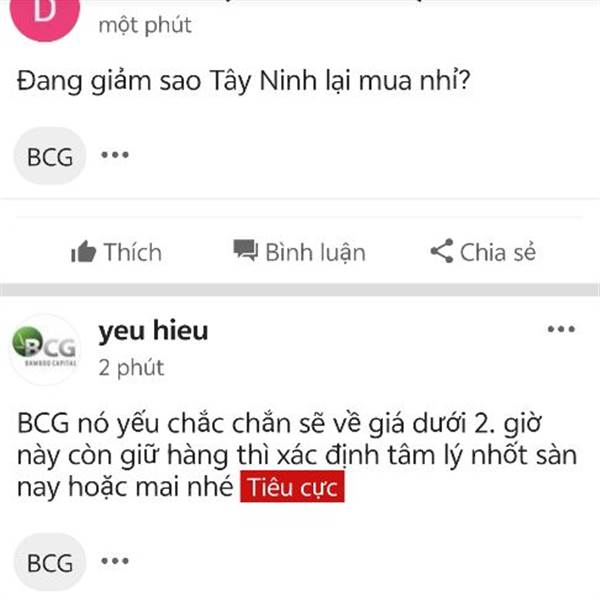Open more options for yeu hieu's post

(561, 329)
